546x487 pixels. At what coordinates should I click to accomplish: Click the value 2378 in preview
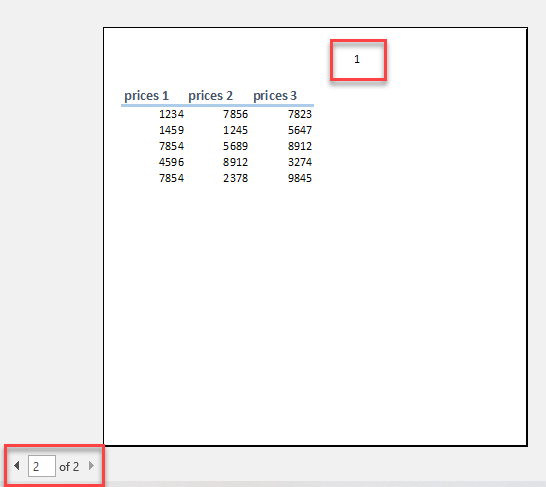pyautogui.click(x=235, y=178)
